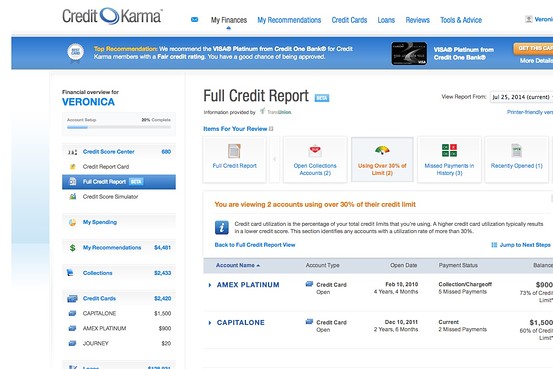Image resolution: width=553 pixels, height=369 pixels.
Task: Click the Payment Status column header
Action: [458, 265]
